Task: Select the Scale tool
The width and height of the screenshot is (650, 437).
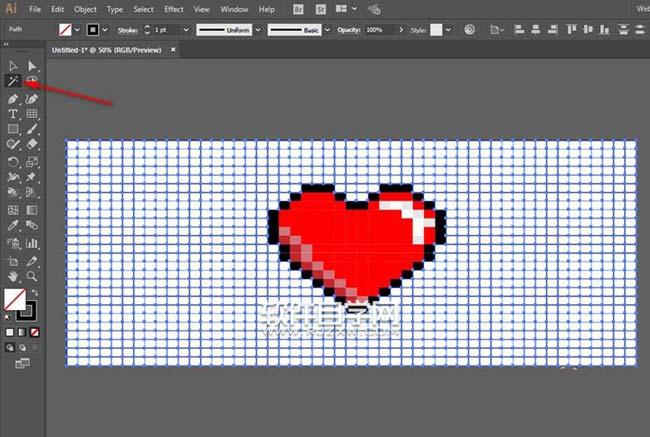Action: coord(32,162)
